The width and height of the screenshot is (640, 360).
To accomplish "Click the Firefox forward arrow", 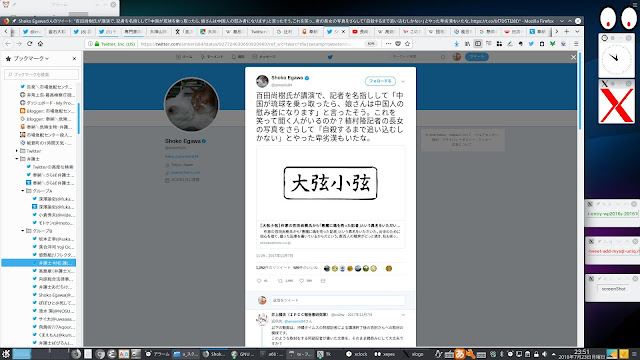I will coord(19,44).
